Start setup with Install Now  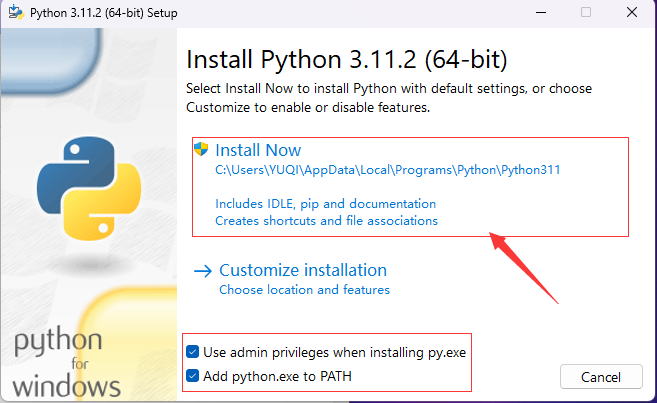258,150
